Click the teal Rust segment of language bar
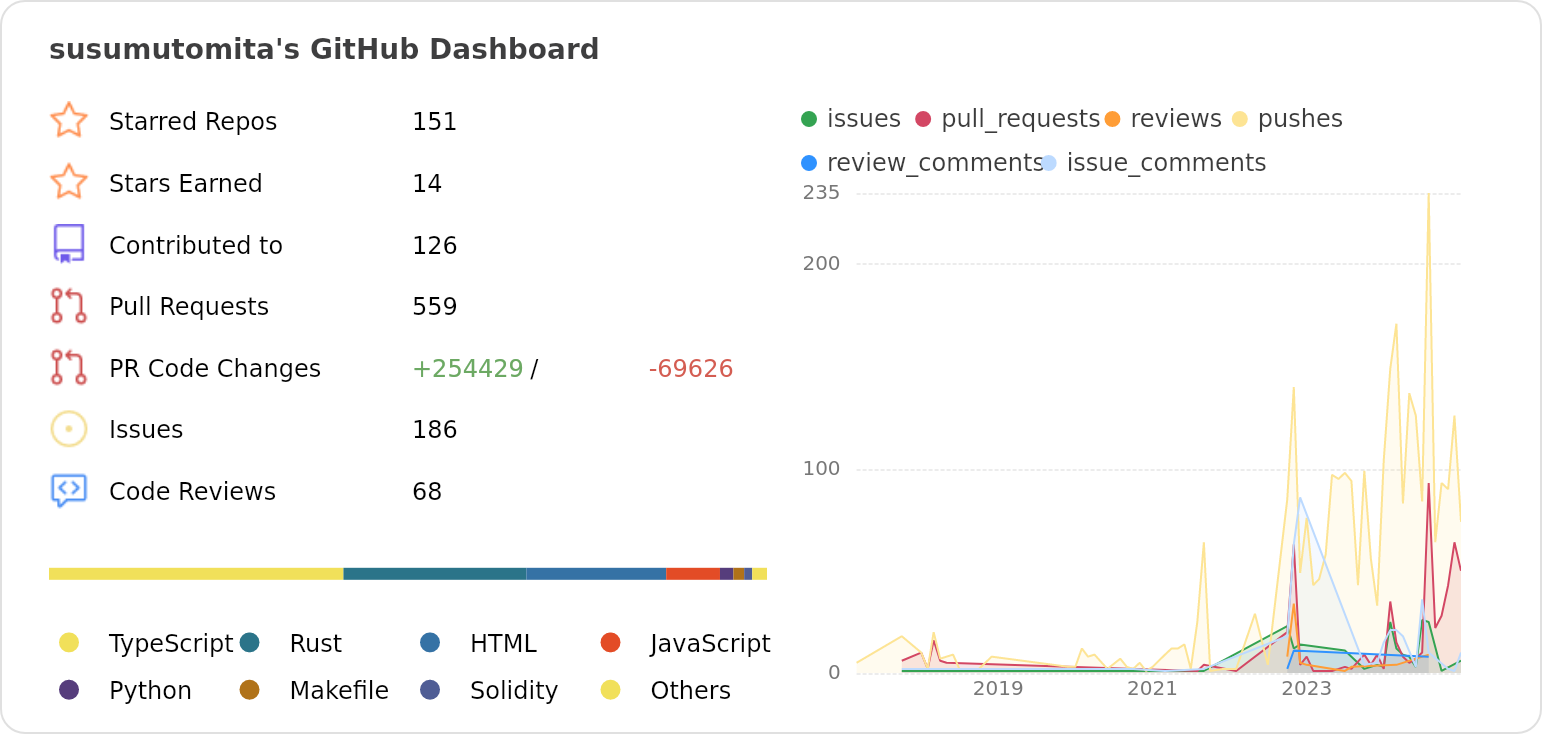 435,574
